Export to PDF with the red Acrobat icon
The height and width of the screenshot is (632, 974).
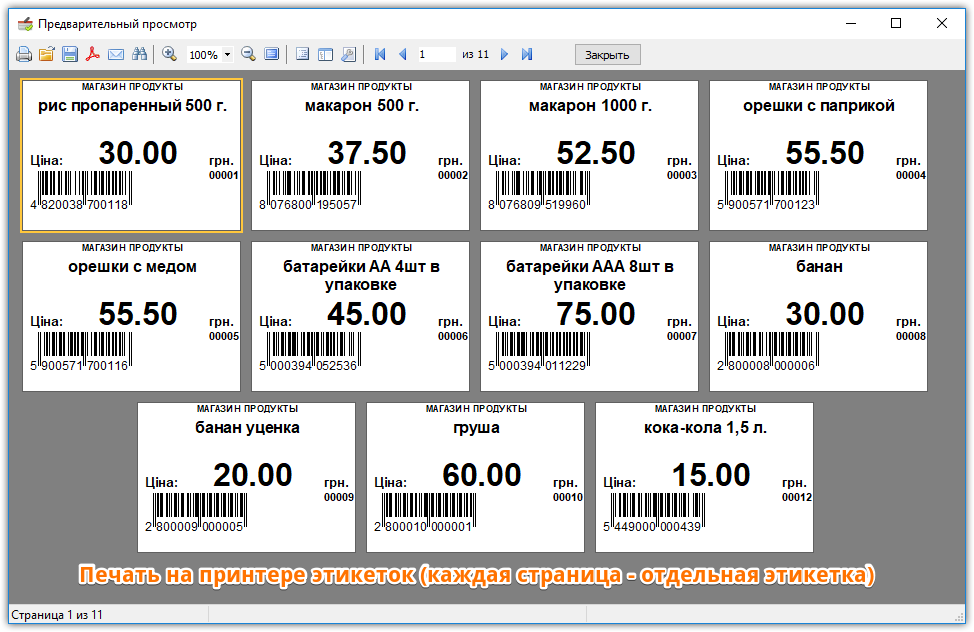click(x=93, y=55)
